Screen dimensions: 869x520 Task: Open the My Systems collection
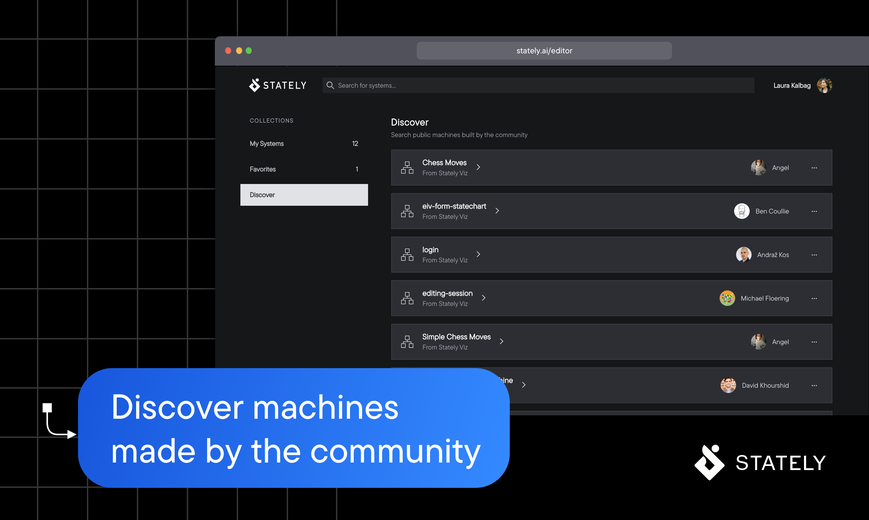click(304, 144)
